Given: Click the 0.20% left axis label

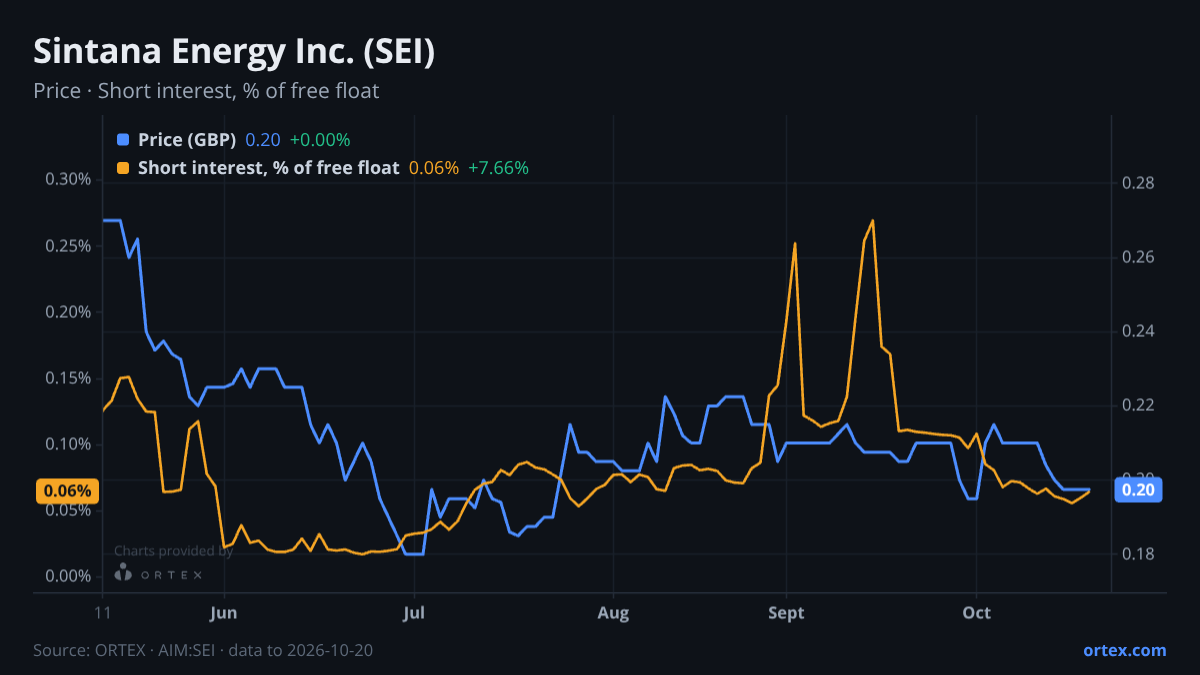Looking at the screenshot, I should pos(69,312).
